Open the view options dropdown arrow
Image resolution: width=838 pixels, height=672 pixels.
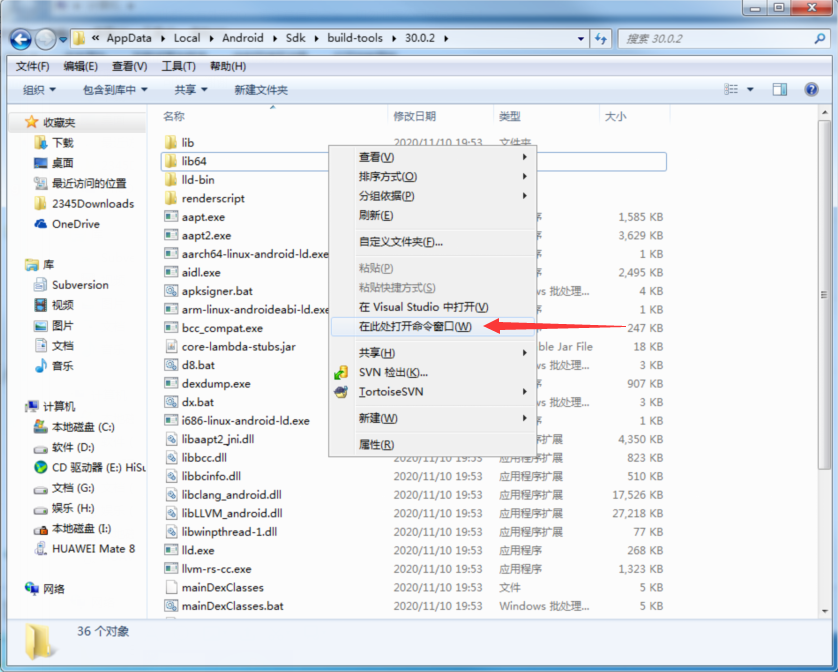(750, 89)
